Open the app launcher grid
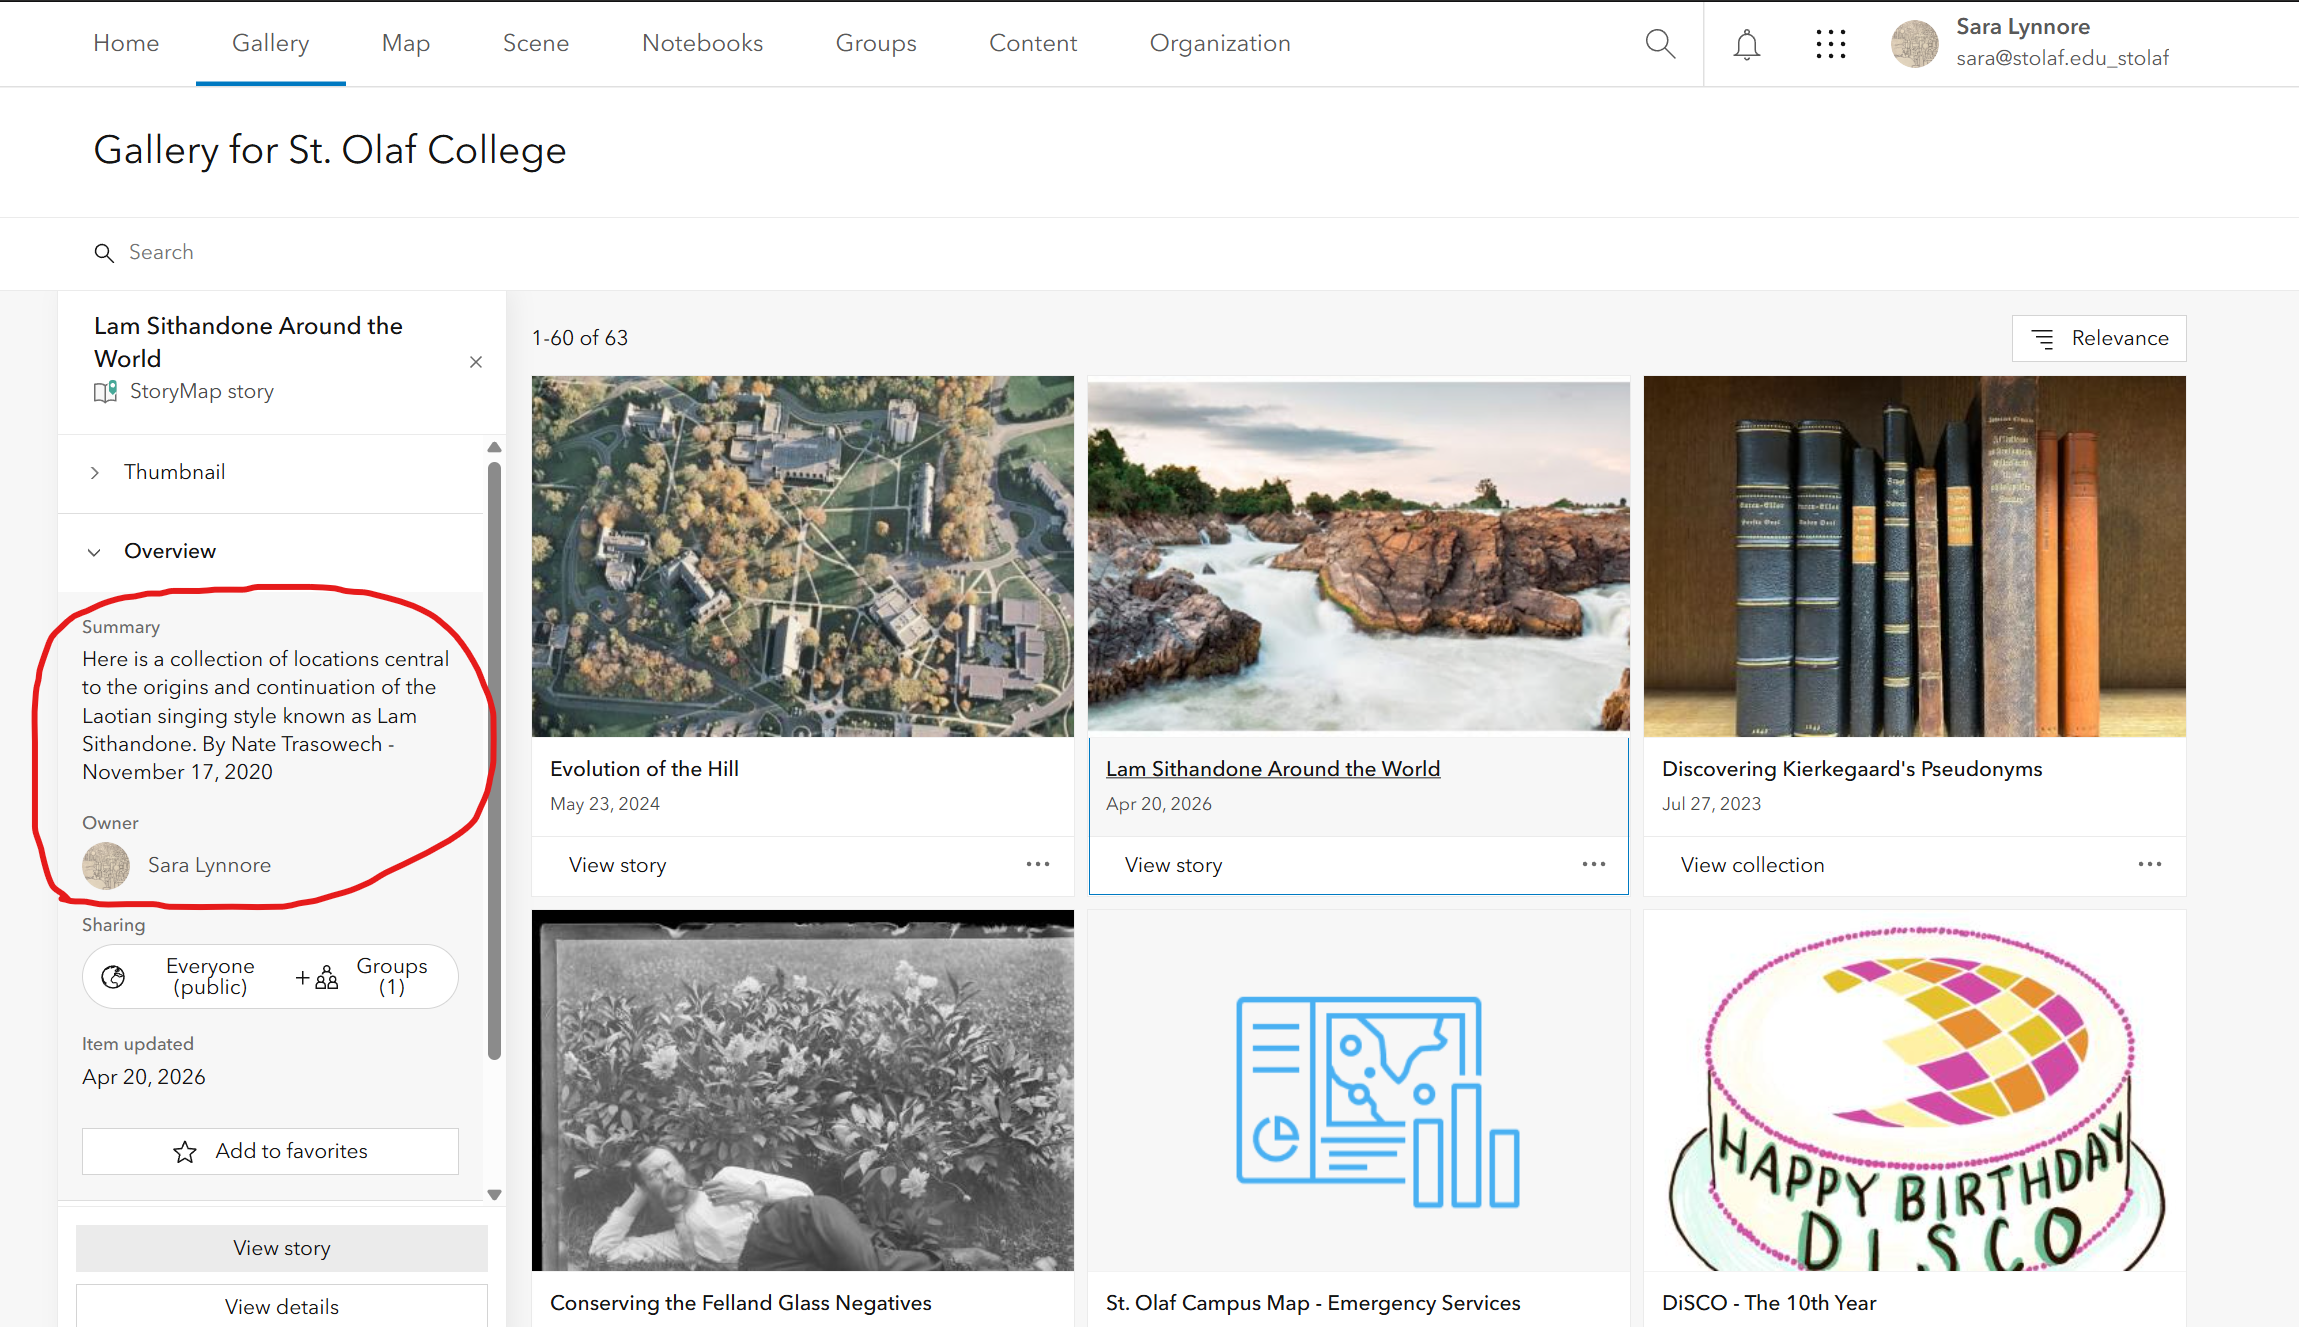This screenshot has width=2299, height=1327. click(1830, 44)
